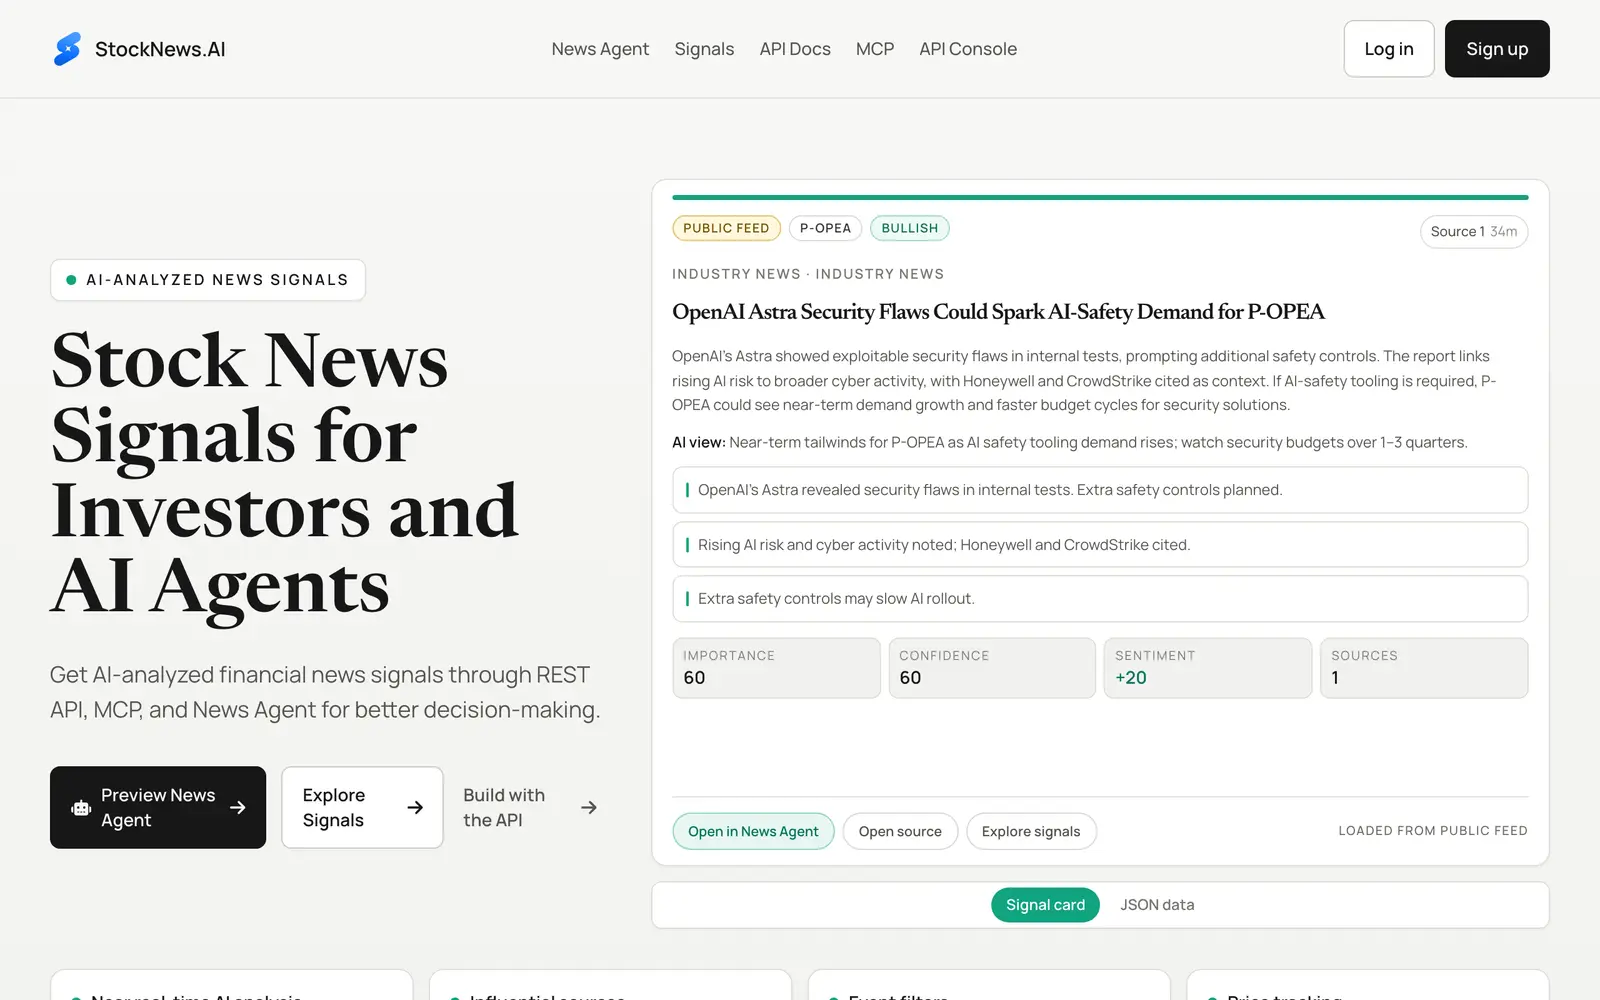Click the SOURCES 1 metric box

pyautogui.click(x=1424, y=668)
